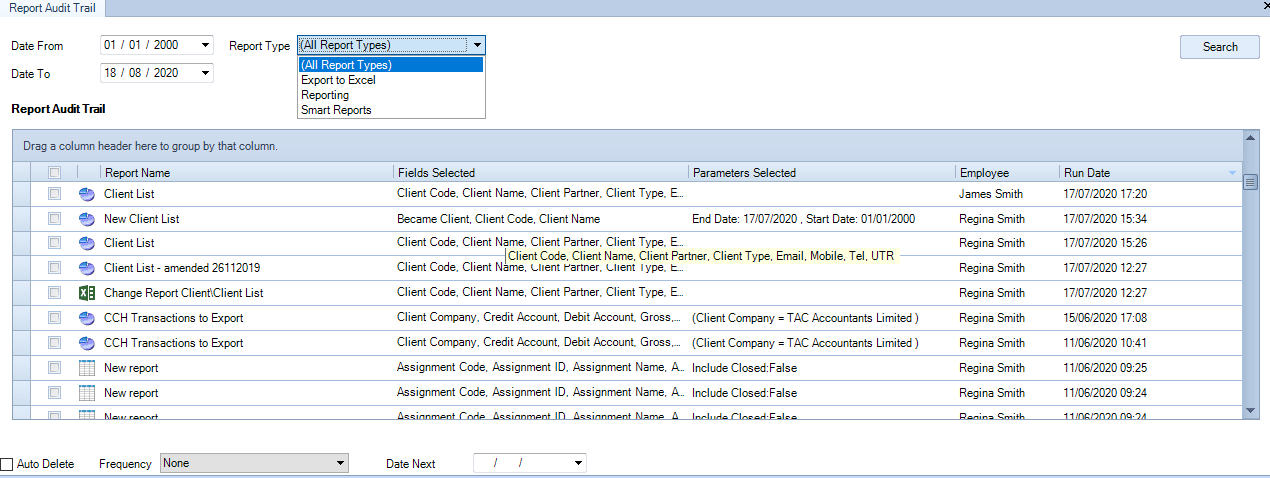Click the grid icon for New report run 09:25

87,368
